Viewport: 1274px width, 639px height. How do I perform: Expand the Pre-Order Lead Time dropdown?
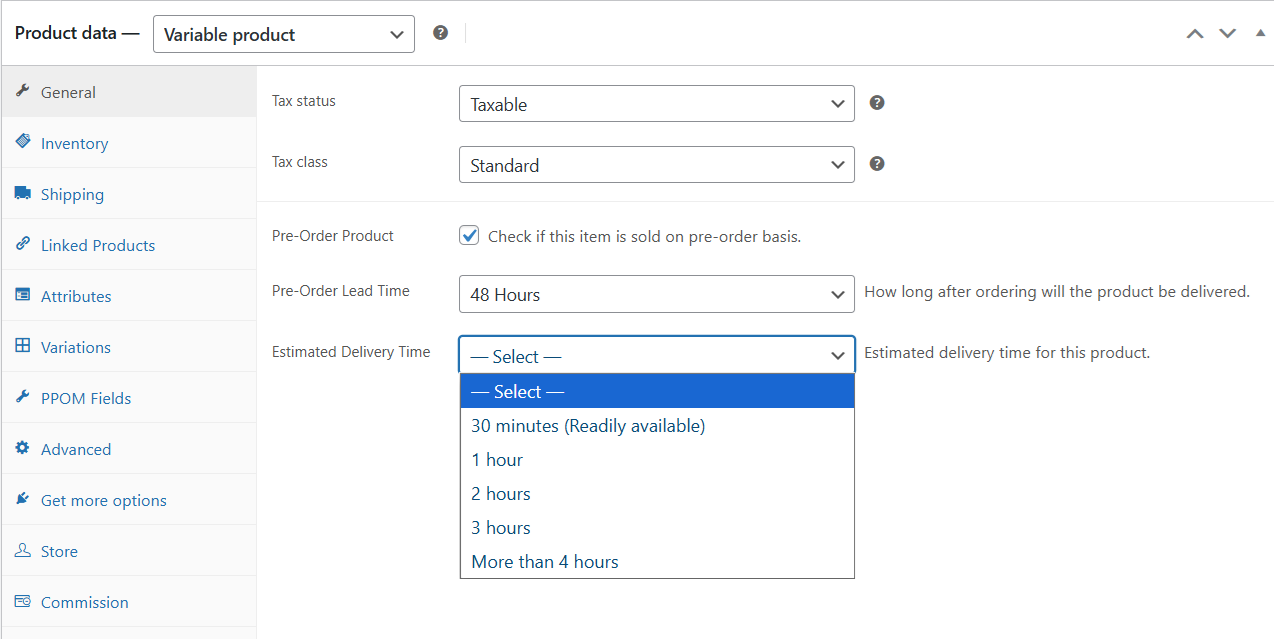[656, 295]
